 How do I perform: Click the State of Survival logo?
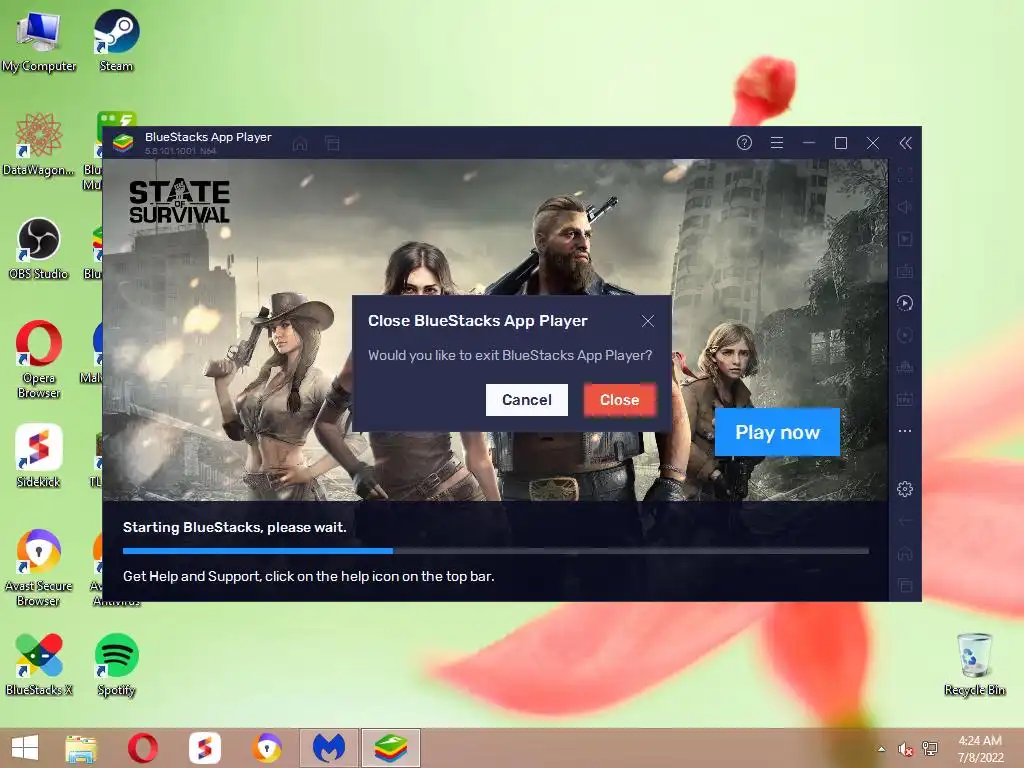(x=180, y=201)
